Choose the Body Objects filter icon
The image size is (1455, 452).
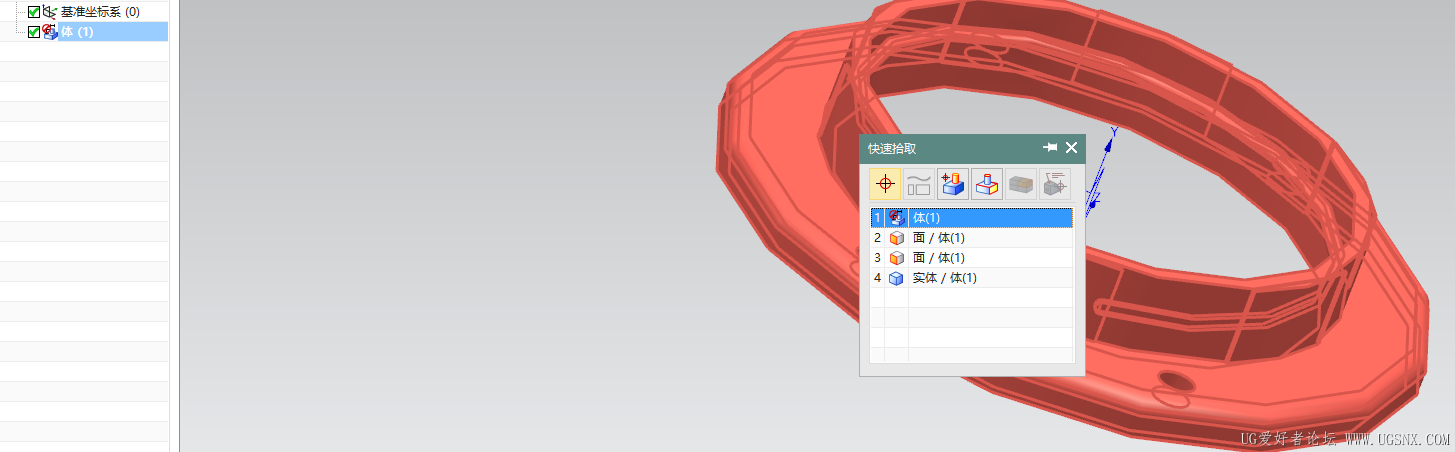coord(987,184)
